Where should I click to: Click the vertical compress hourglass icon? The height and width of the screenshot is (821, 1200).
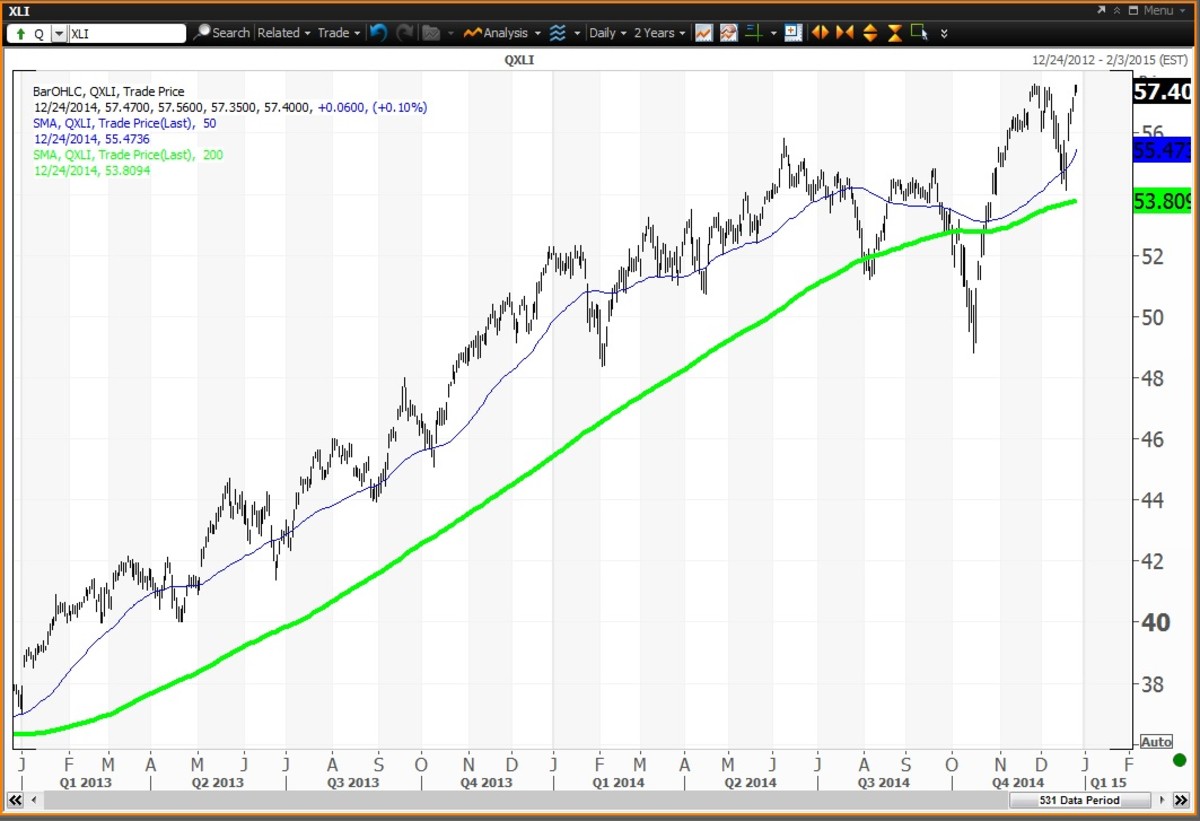click(x=895, y=33)
